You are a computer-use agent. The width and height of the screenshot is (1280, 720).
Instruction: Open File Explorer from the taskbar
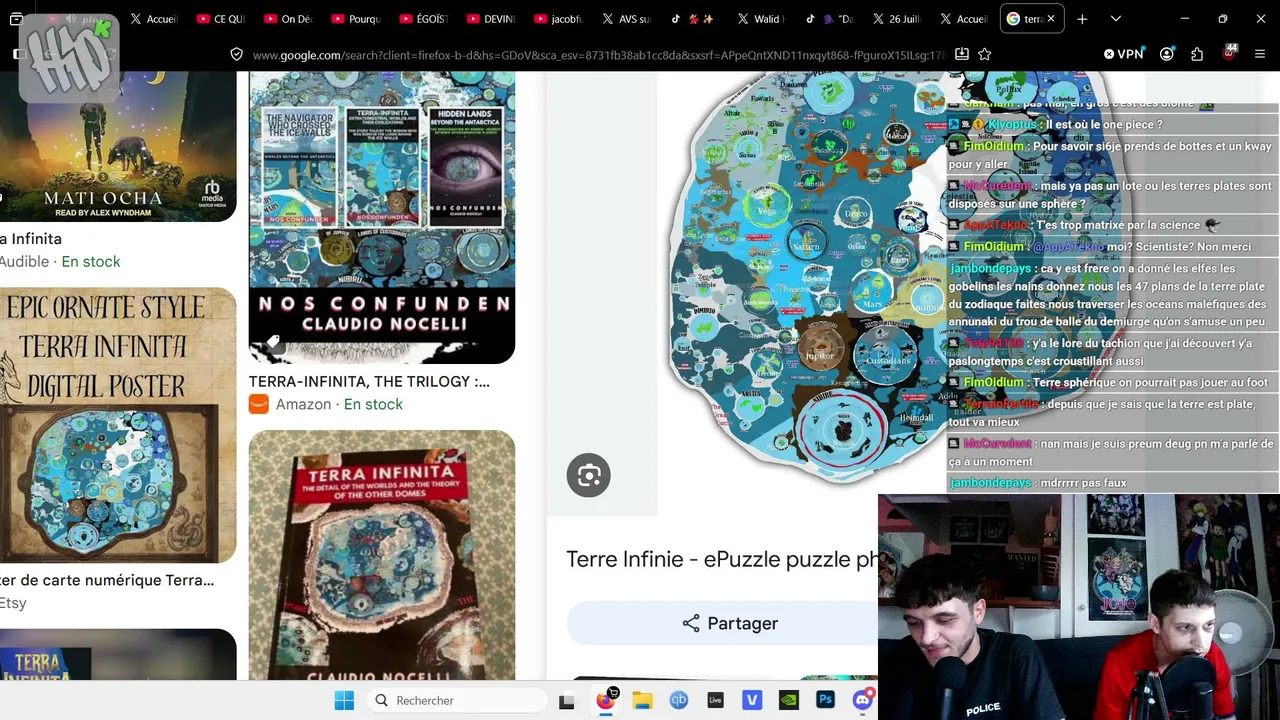point(642,700)
